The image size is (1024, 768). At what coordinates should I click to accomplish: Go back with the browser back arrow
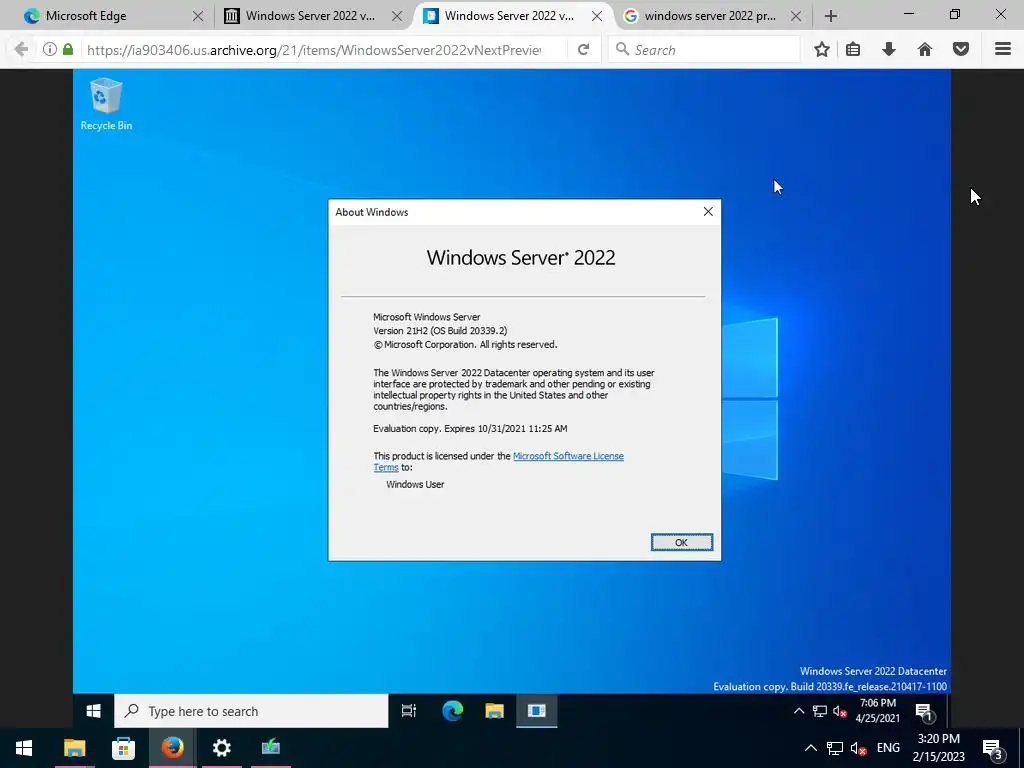click(22, 50)
